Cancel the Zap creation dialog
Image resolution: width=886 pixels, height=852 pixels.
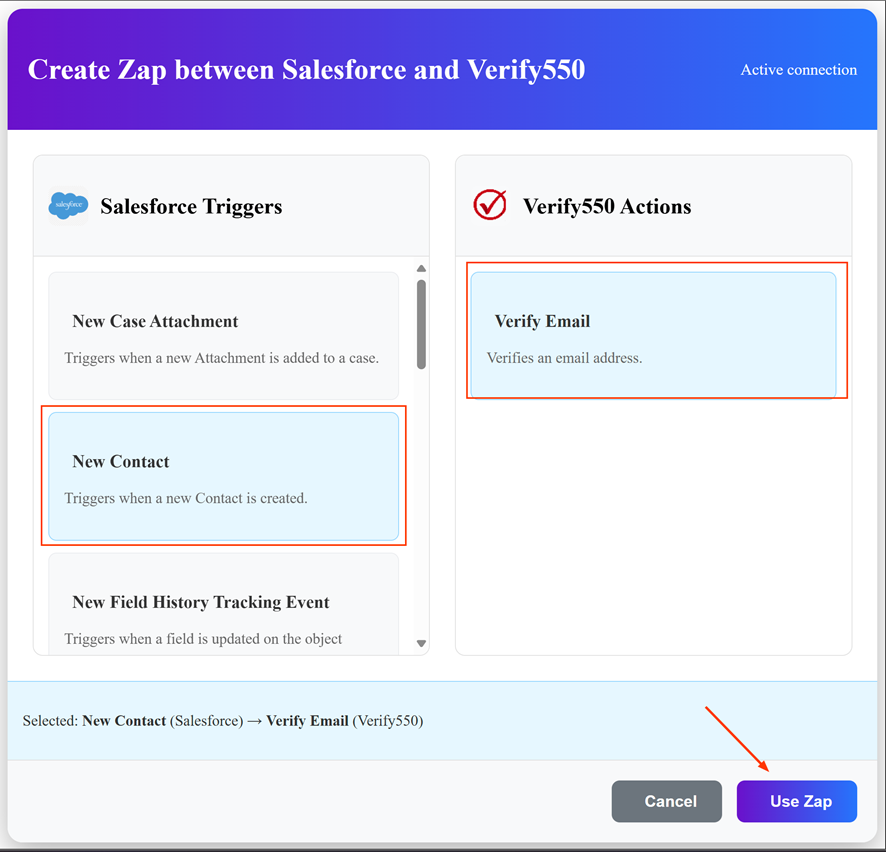coord(667,801)
